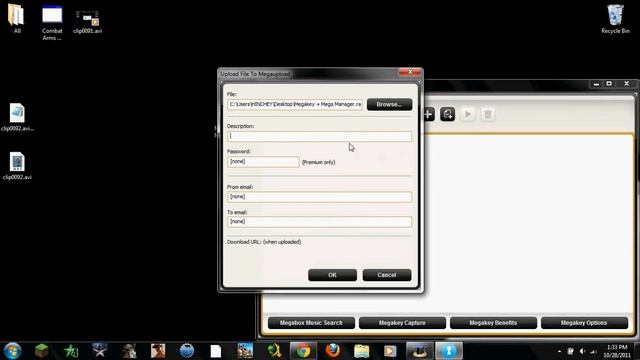Open Google Chrome from the taskbar
This screenshot has height=360, width=640.
[x=303, y=351]
